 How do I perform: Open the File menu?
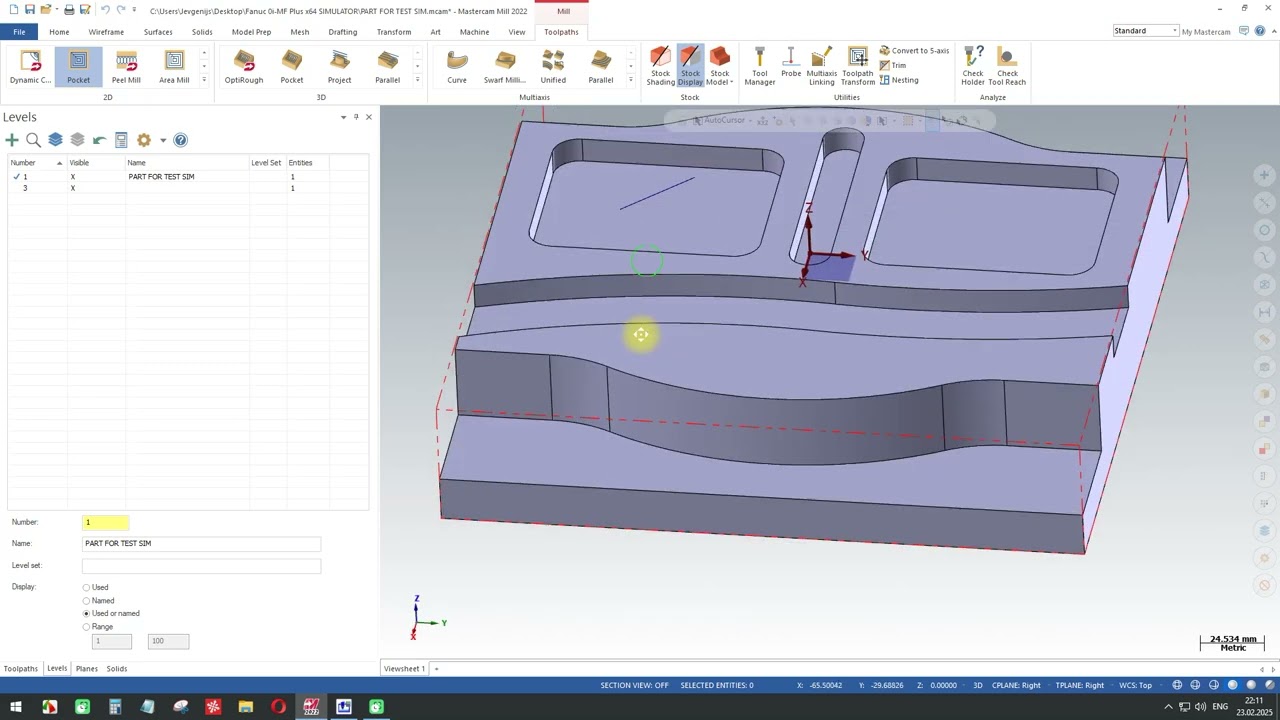19,32
